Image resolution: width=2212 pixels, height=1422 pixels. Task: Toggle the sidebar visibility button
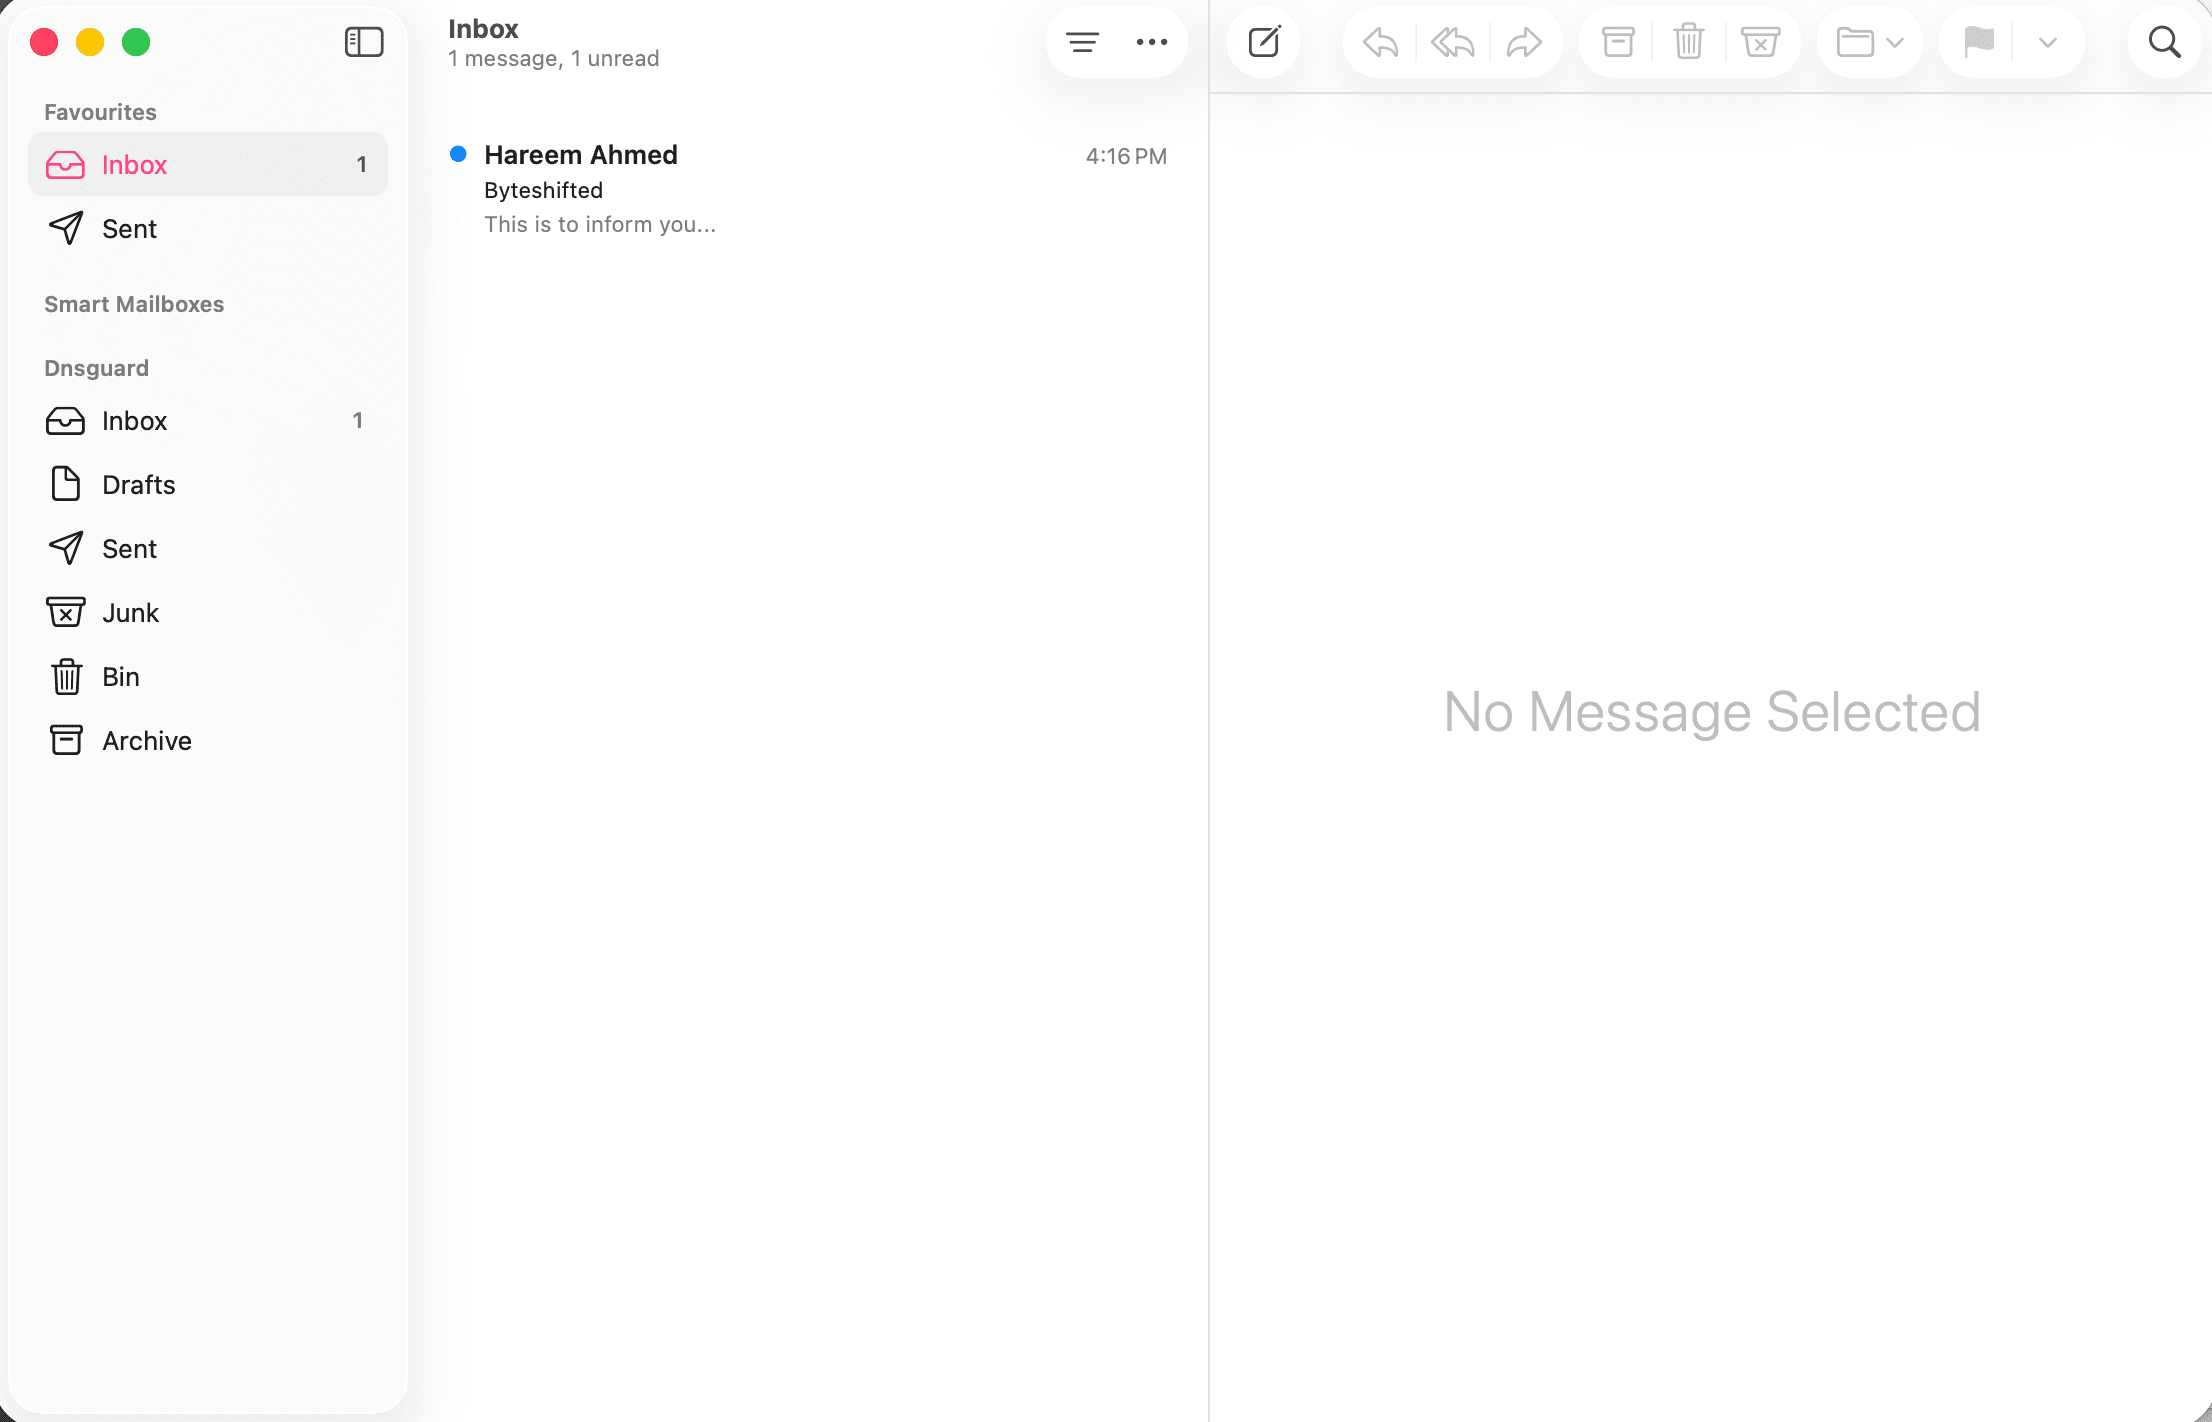[364, 42]
